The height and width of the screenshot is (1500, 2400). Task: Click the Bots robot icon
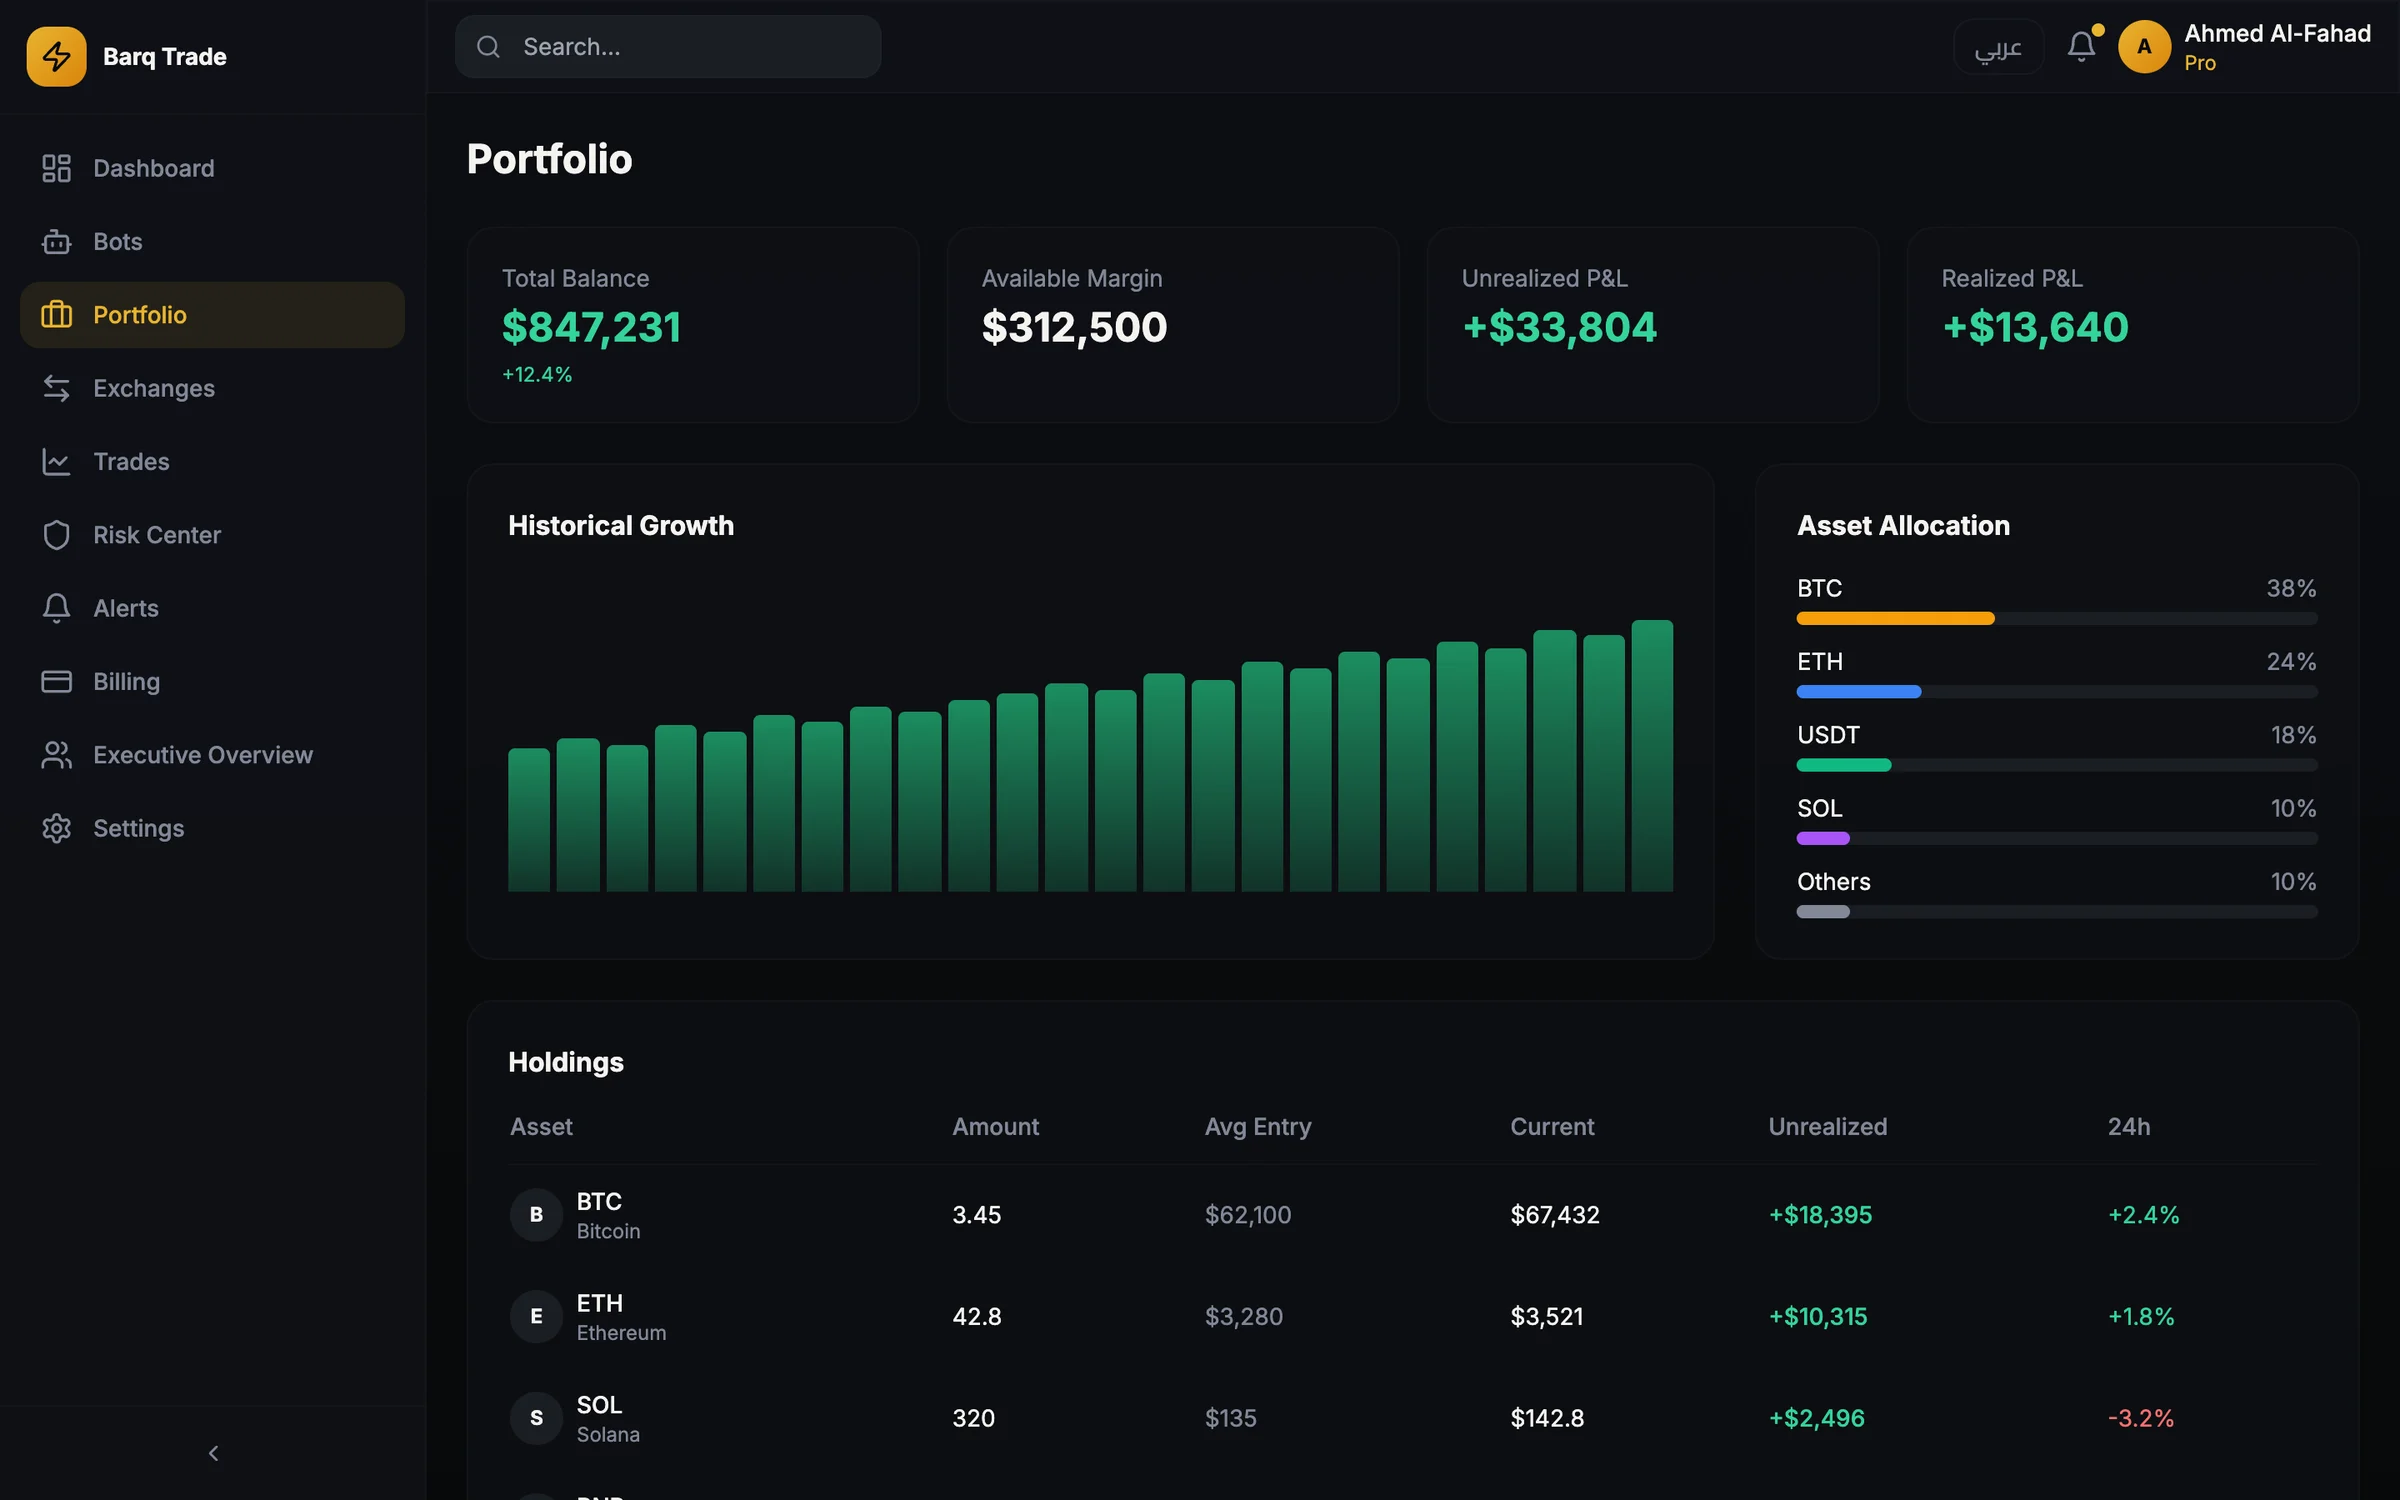pyautogui.click(x=56, y=241)
